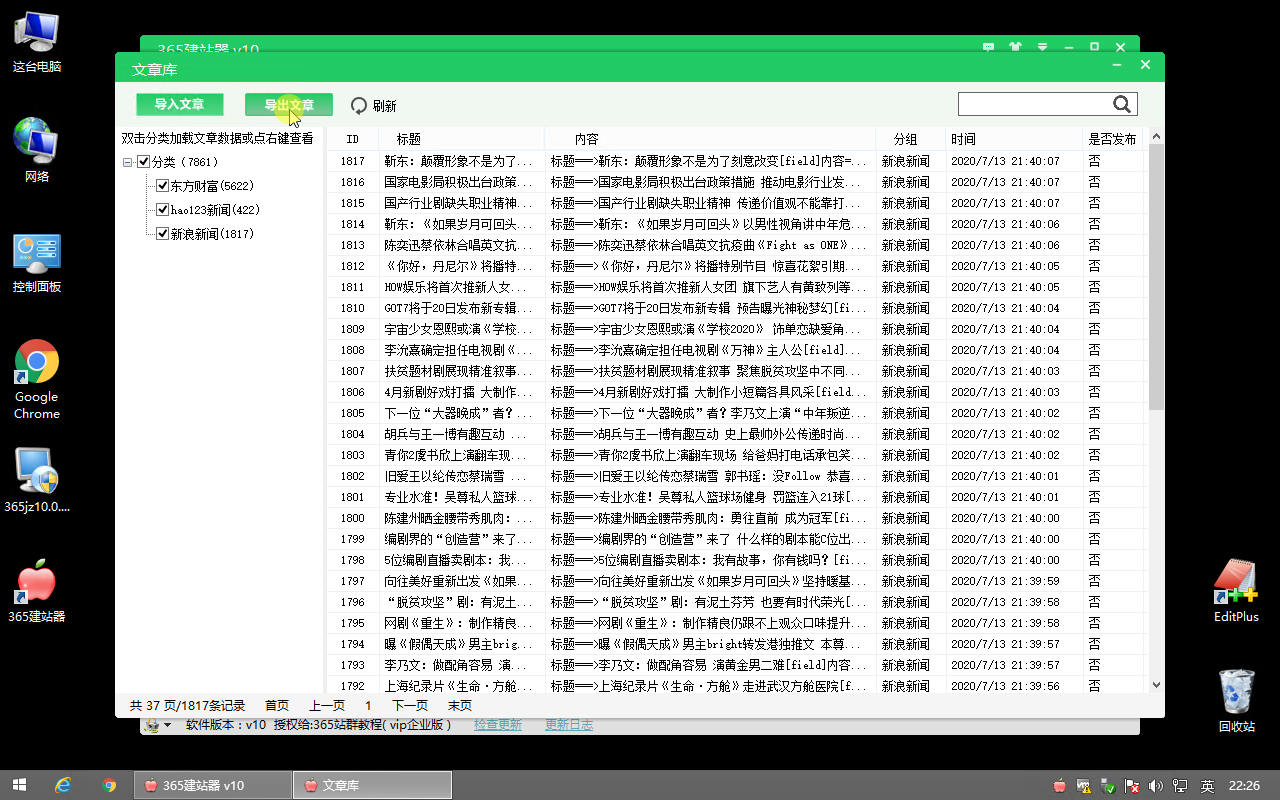Image resolution: width=1280 pixels, height=800 pixels.
Task: Select row titled 国家电影局积极出台政策
Action: 736,182
